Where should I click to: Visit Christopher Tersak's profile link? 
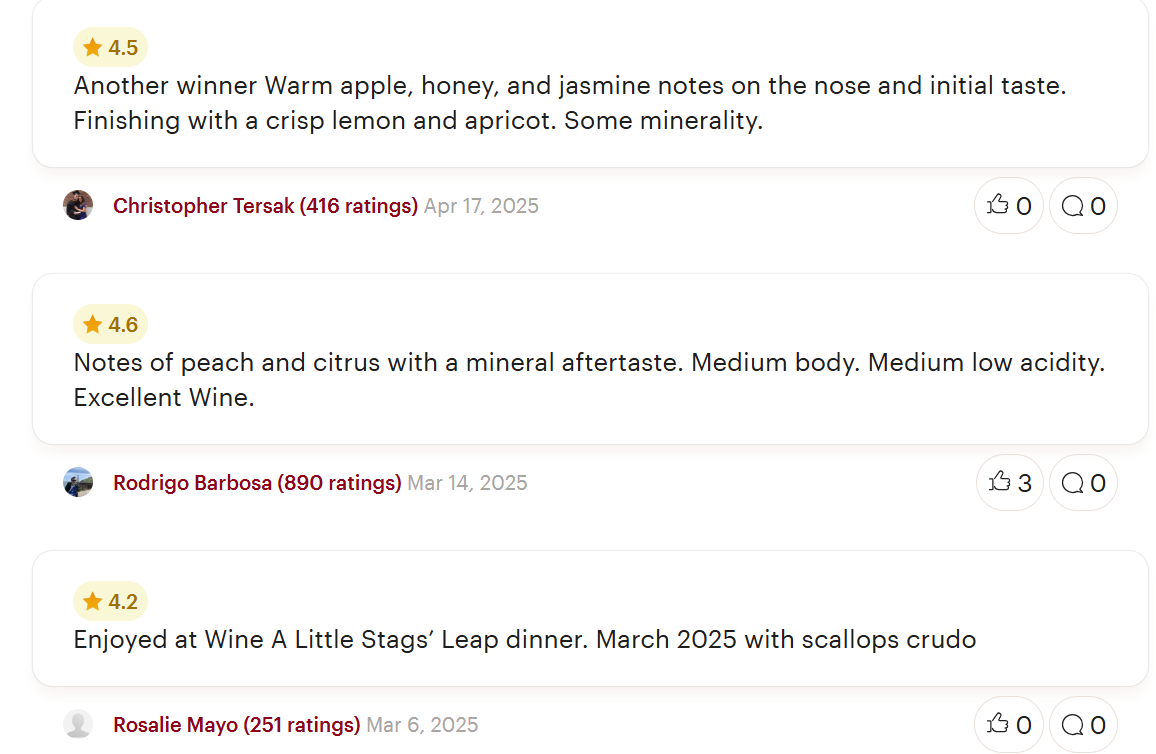click(x=265, y=206)
